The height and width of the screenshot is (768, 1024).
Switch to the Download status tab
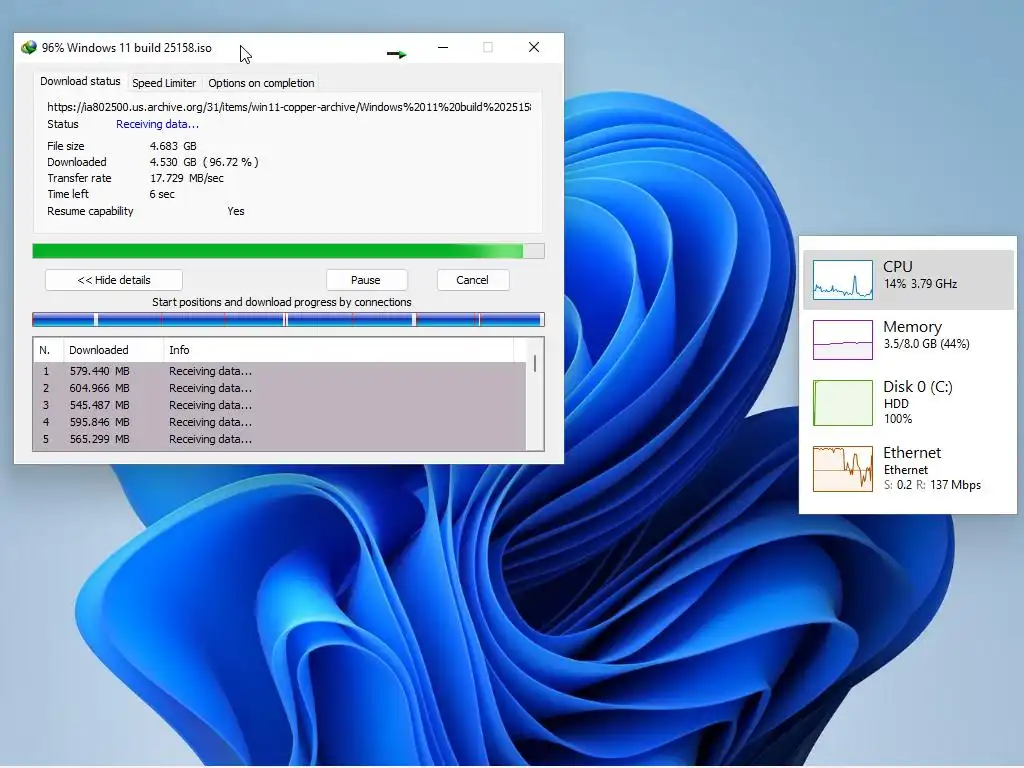click(x=80, y=82)
